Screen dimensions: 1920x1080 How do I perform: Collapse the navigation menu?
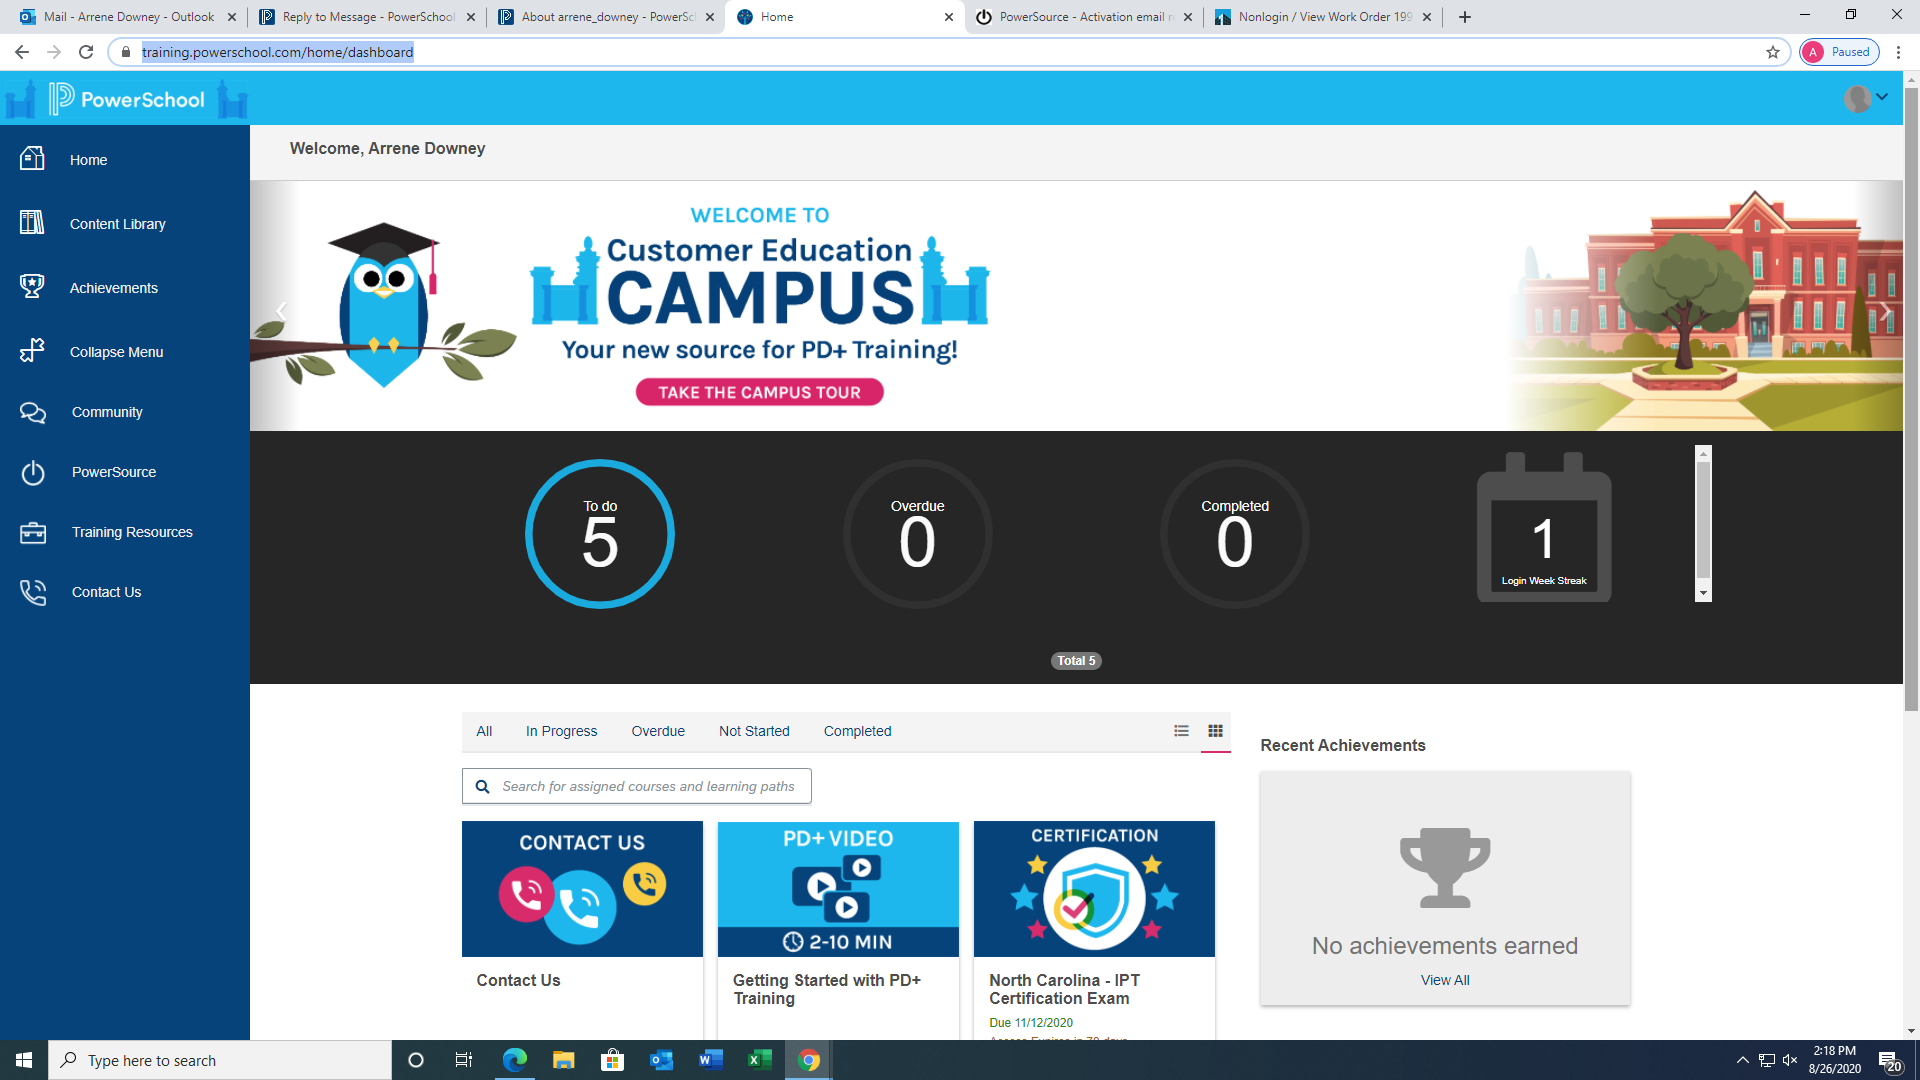click(x=116, y=352)
